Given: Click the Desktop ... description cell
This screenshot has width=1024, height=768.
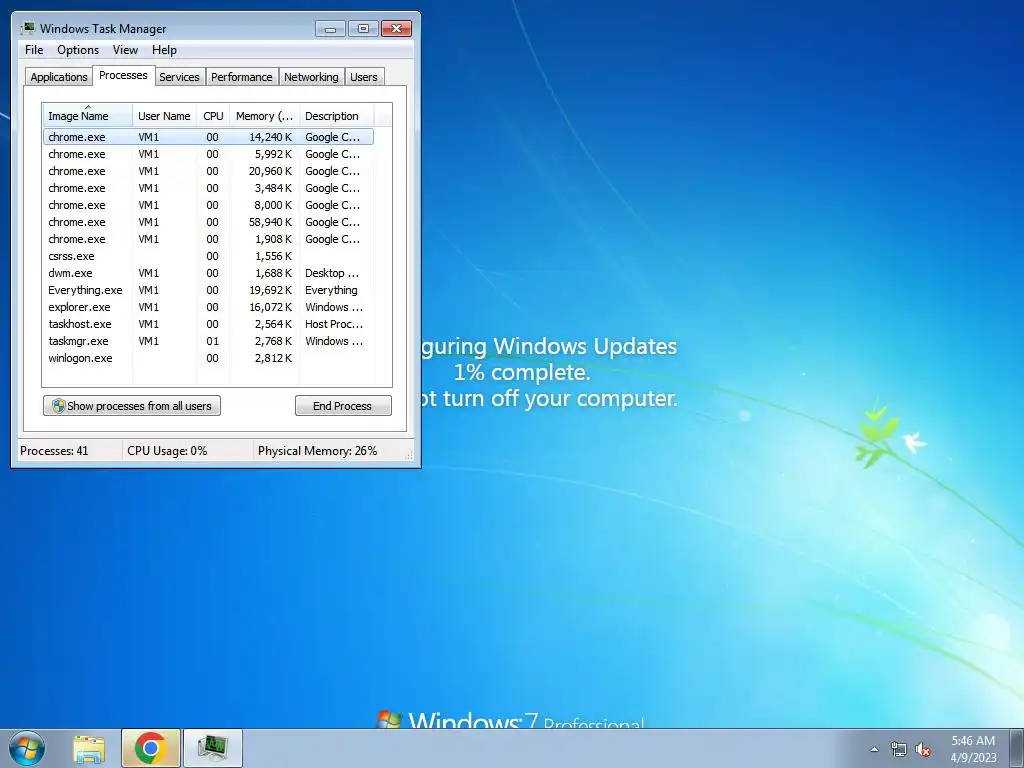Looking at the screenshot, I should coord(332,273).
